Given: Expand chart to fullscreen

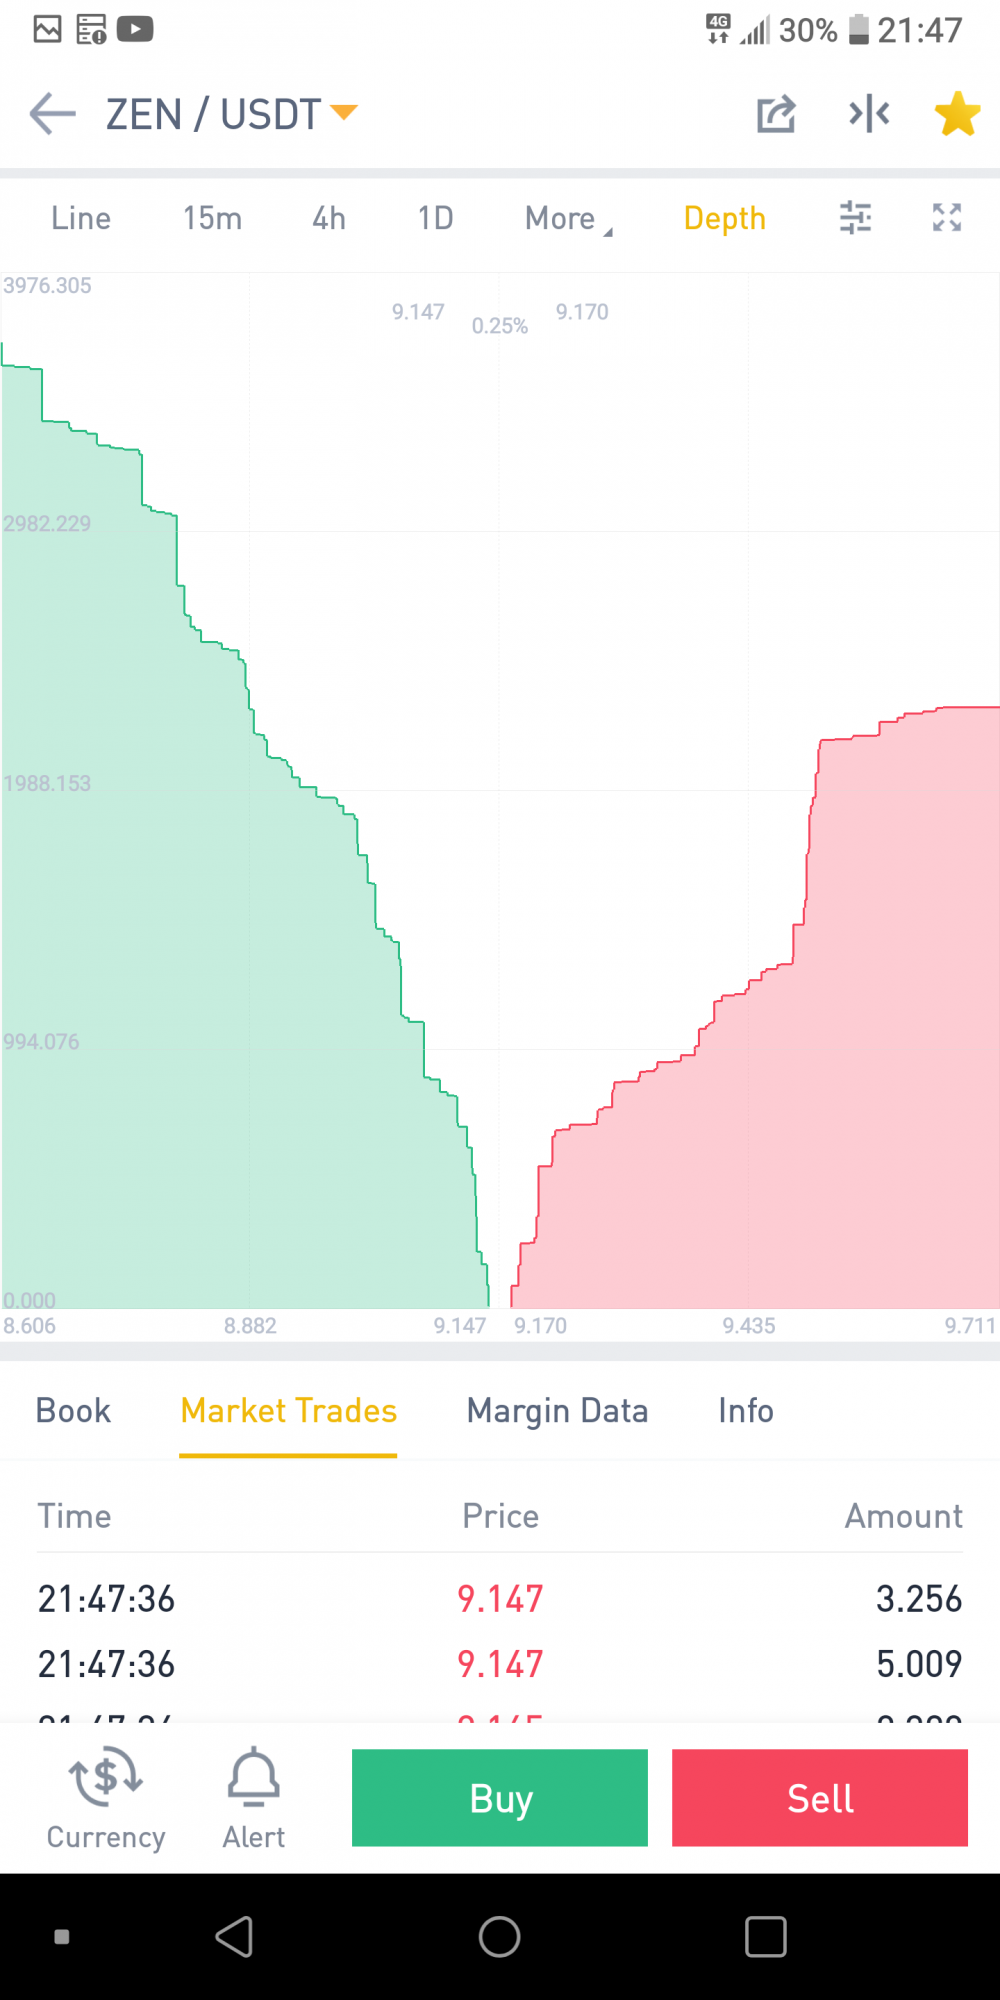Looking at the screenshot, I should (947, 217).
